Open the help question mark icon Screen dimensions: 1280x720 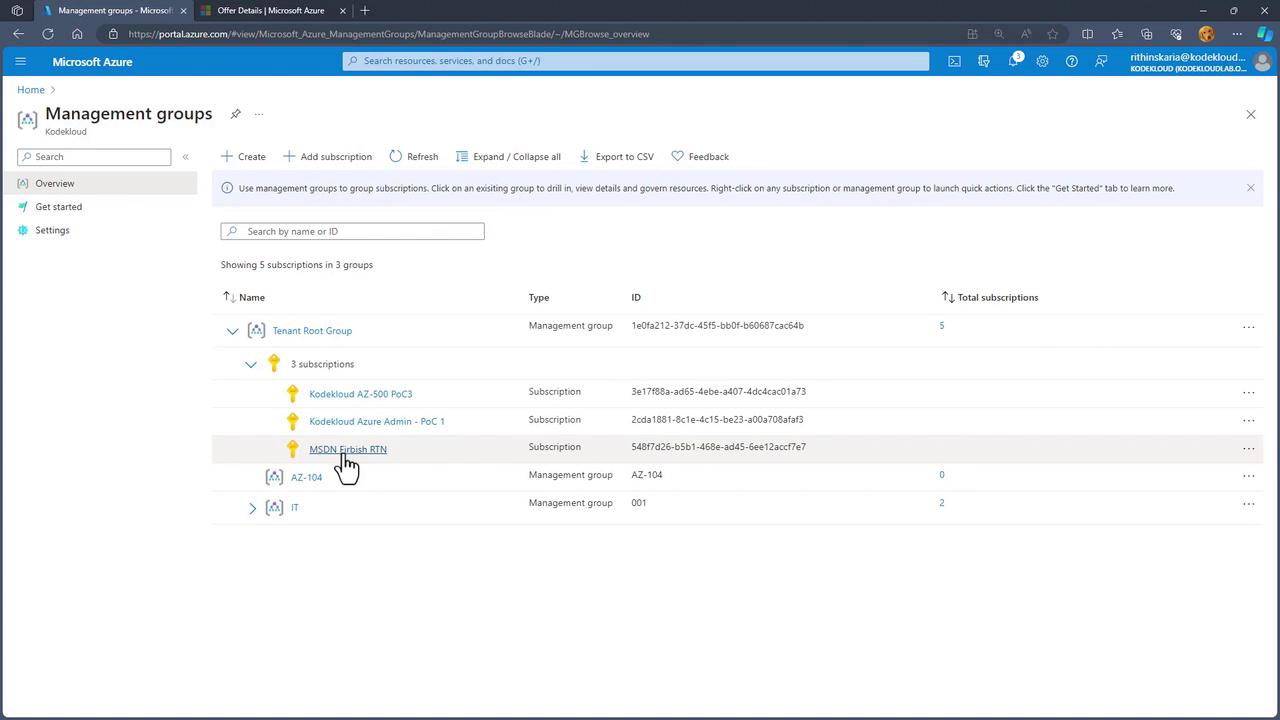point(1071,61)
